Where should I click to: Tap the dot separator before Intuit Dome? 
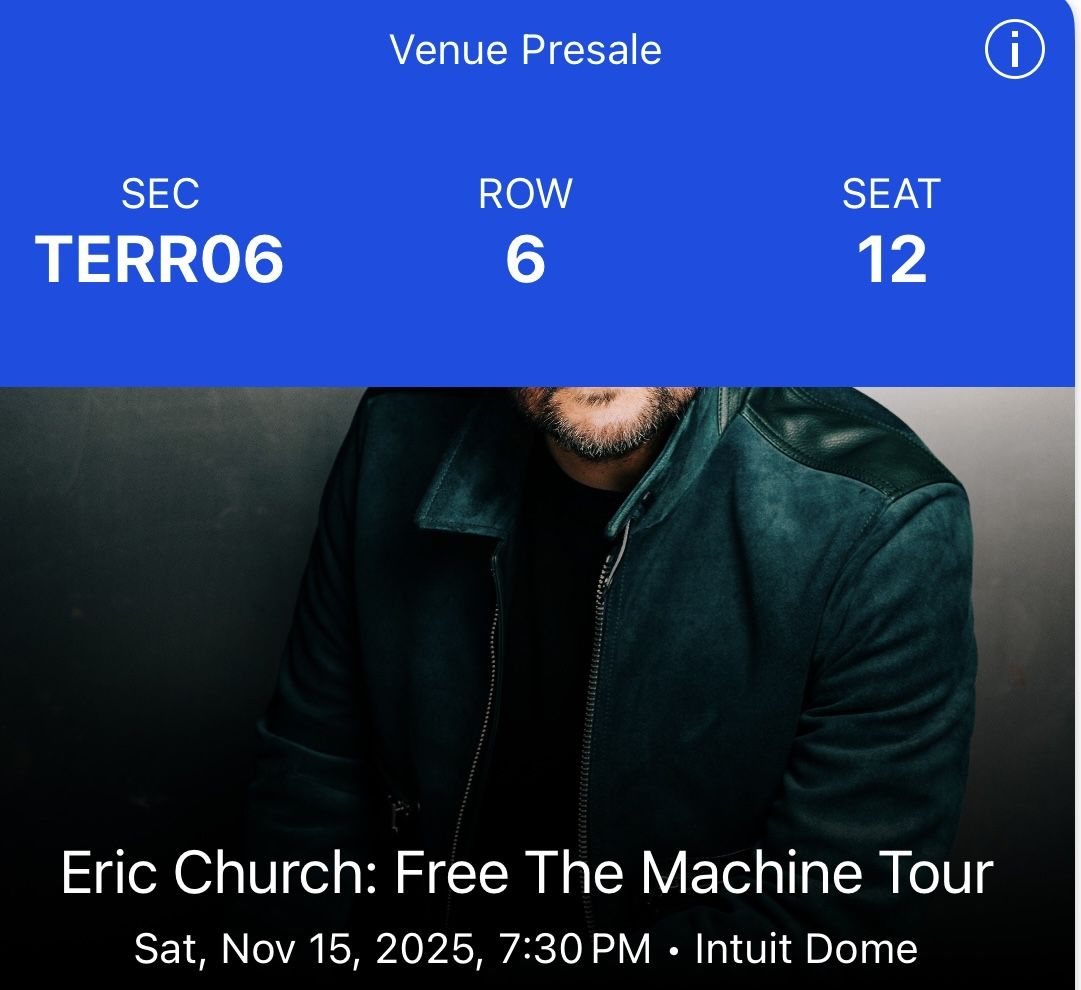coord(674,951)
